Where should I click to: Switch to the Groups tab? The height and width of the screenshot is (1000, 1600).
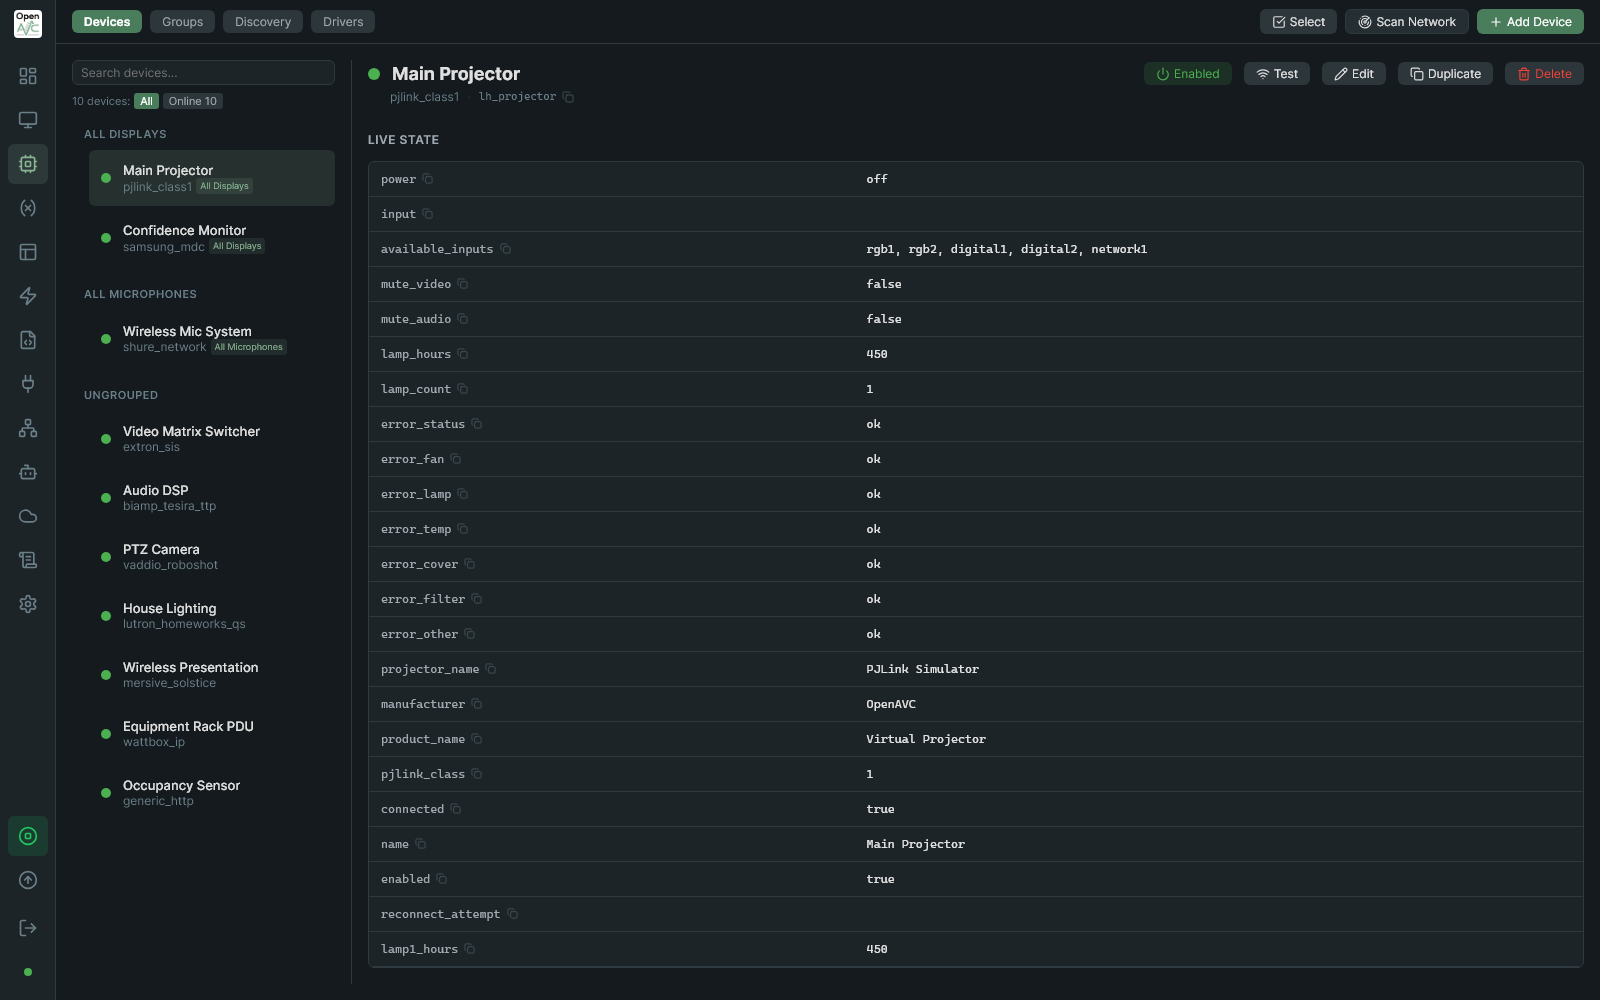(182, 22)
